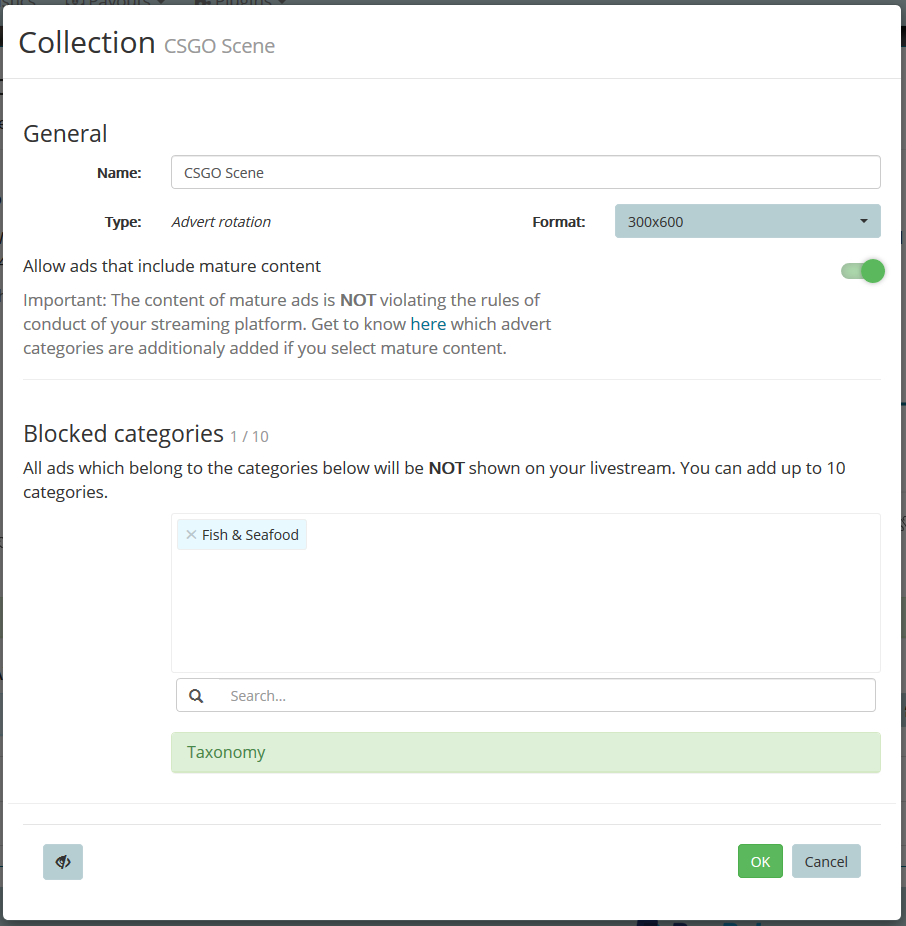Click the "Name:" field label
Screen dimensions: 906x926
(x=119, y=172)
